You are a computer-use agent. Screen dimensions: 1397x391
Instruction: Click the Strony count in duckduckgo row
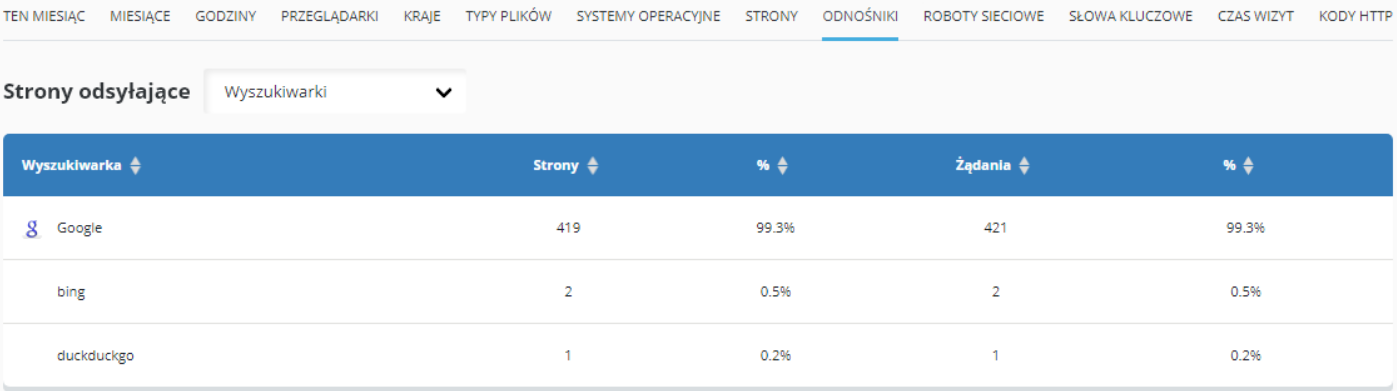(x=568, y=355)
